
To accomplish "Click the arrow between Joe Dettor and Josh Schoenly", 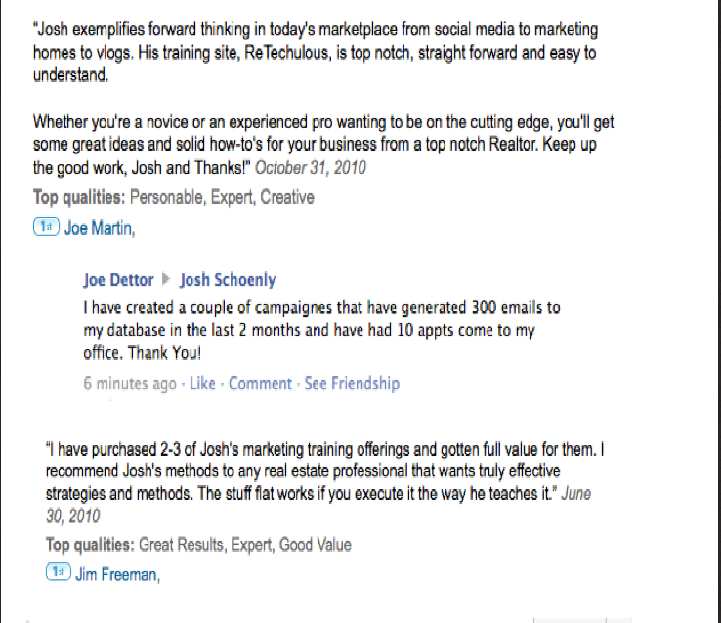I will [167, 280].
